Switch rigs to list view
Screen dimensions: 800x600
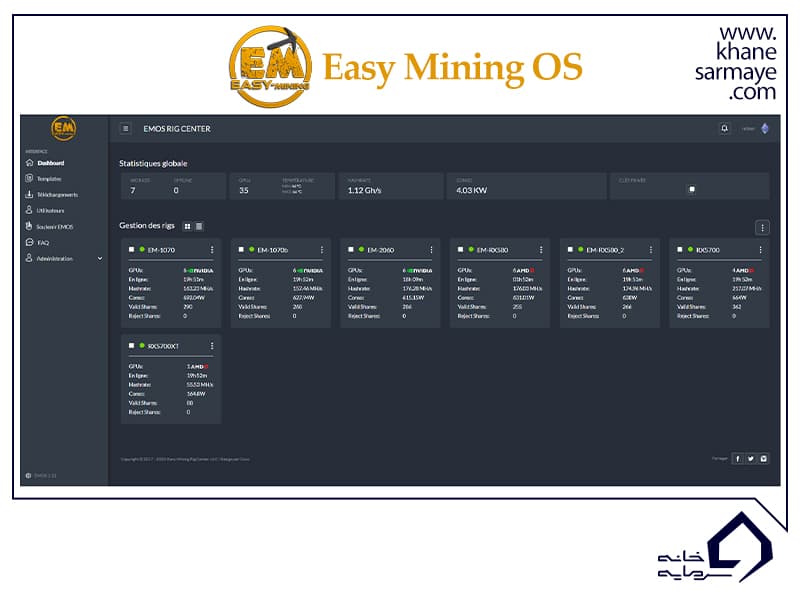199,226
